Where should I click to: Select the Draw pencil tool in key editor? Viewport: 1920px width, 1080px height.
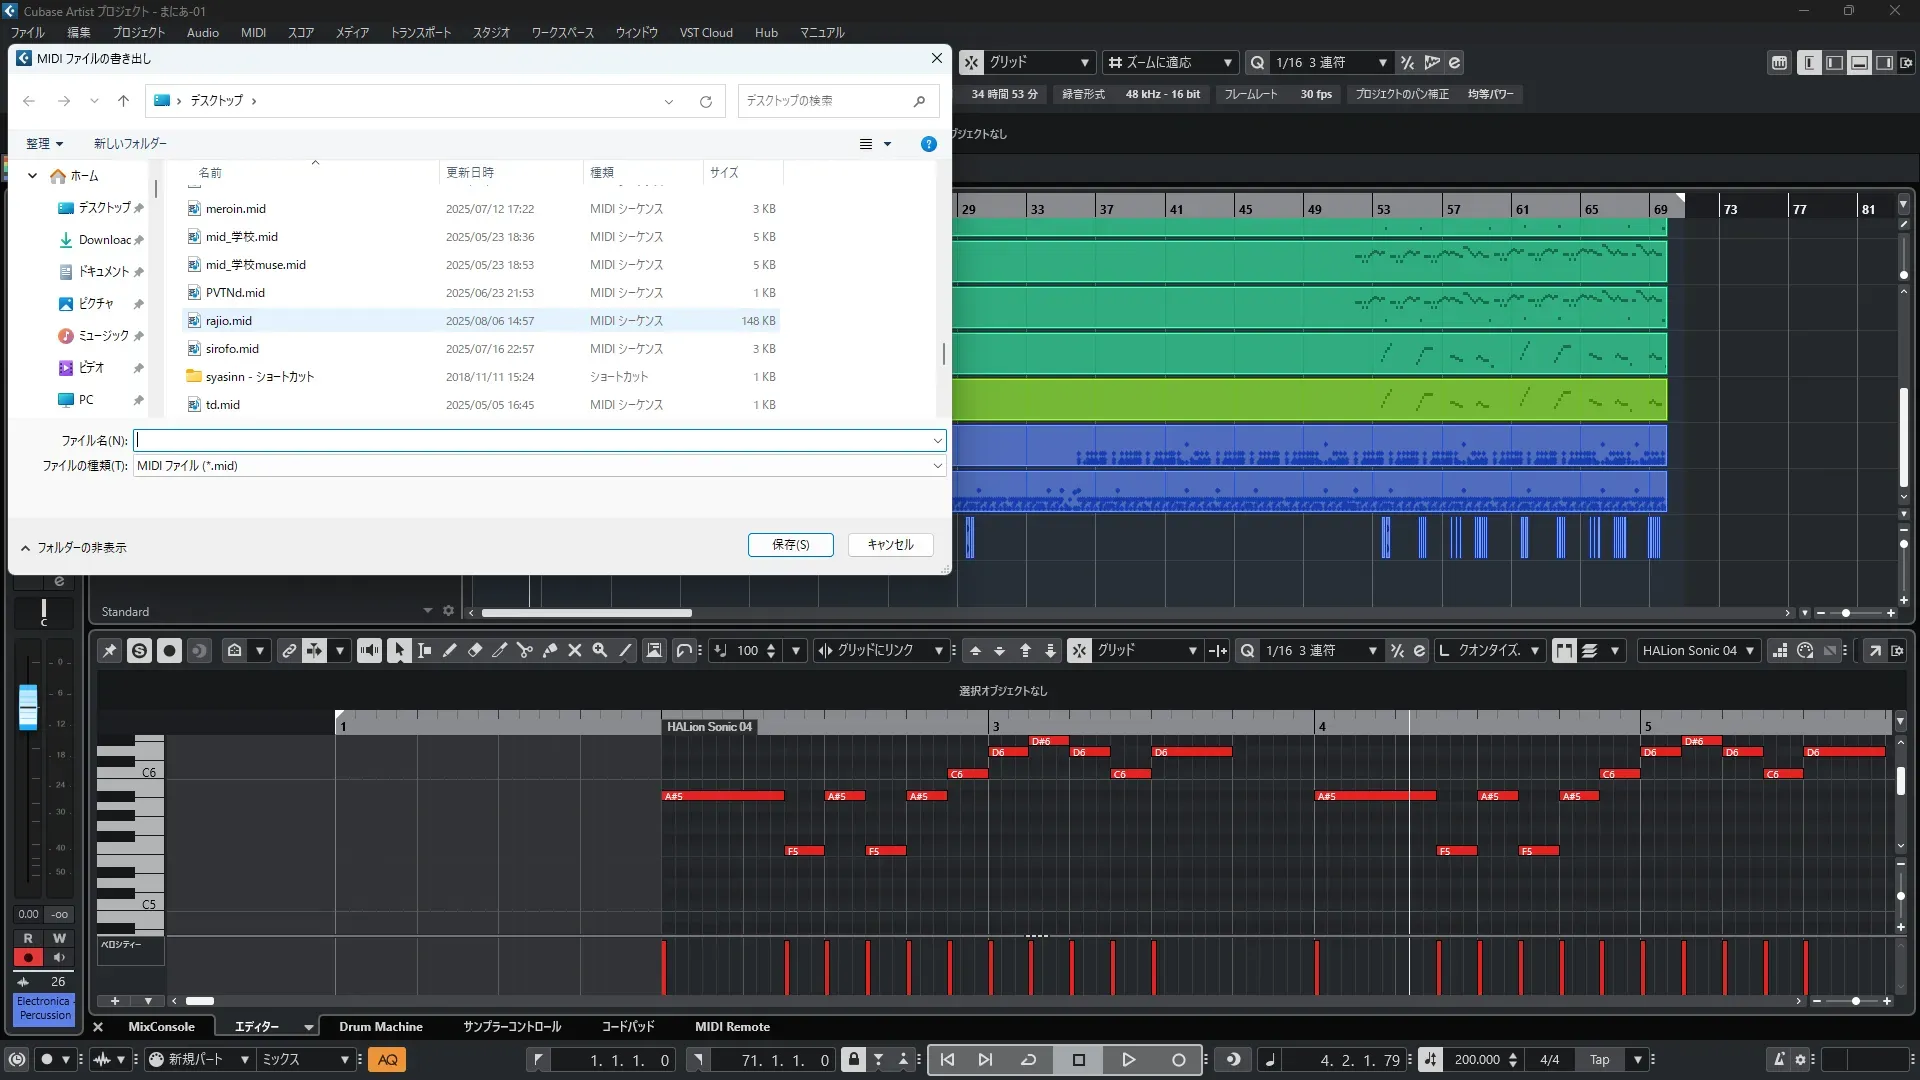pos(450,651)
